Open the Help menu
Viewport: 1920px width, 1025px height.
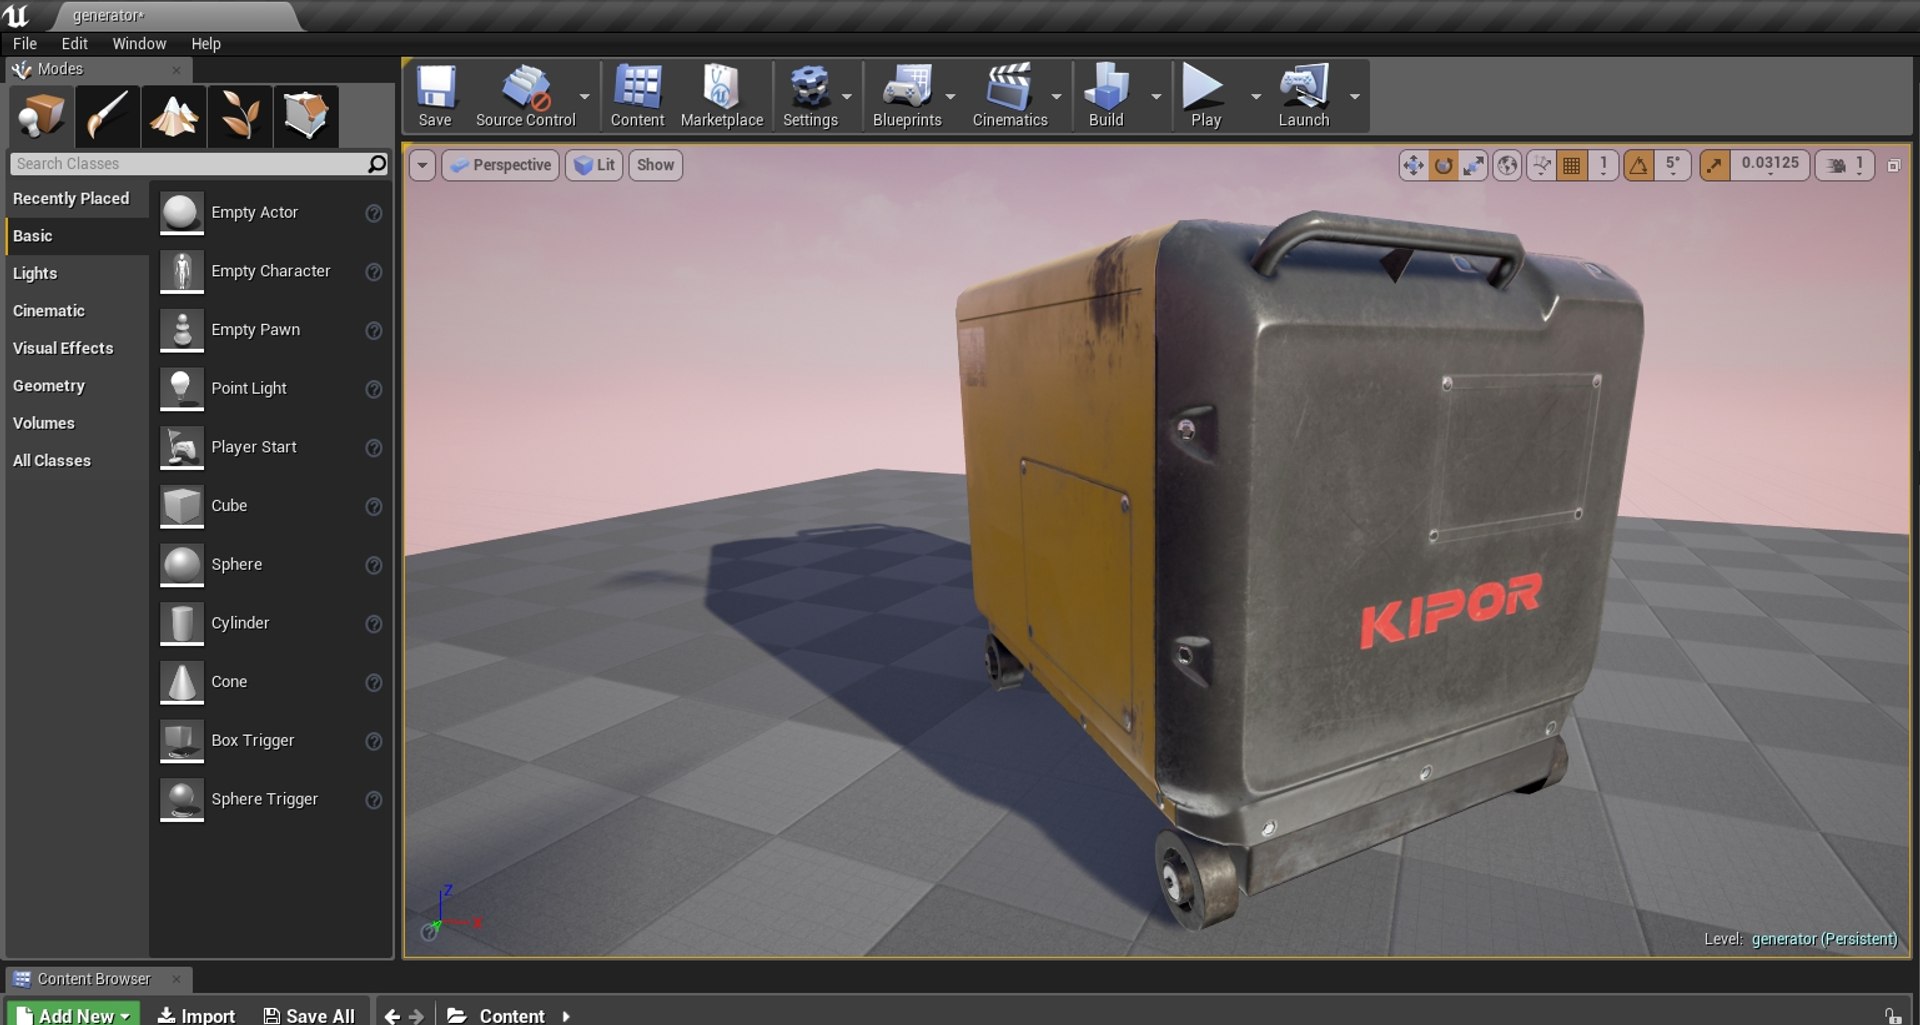206,44
